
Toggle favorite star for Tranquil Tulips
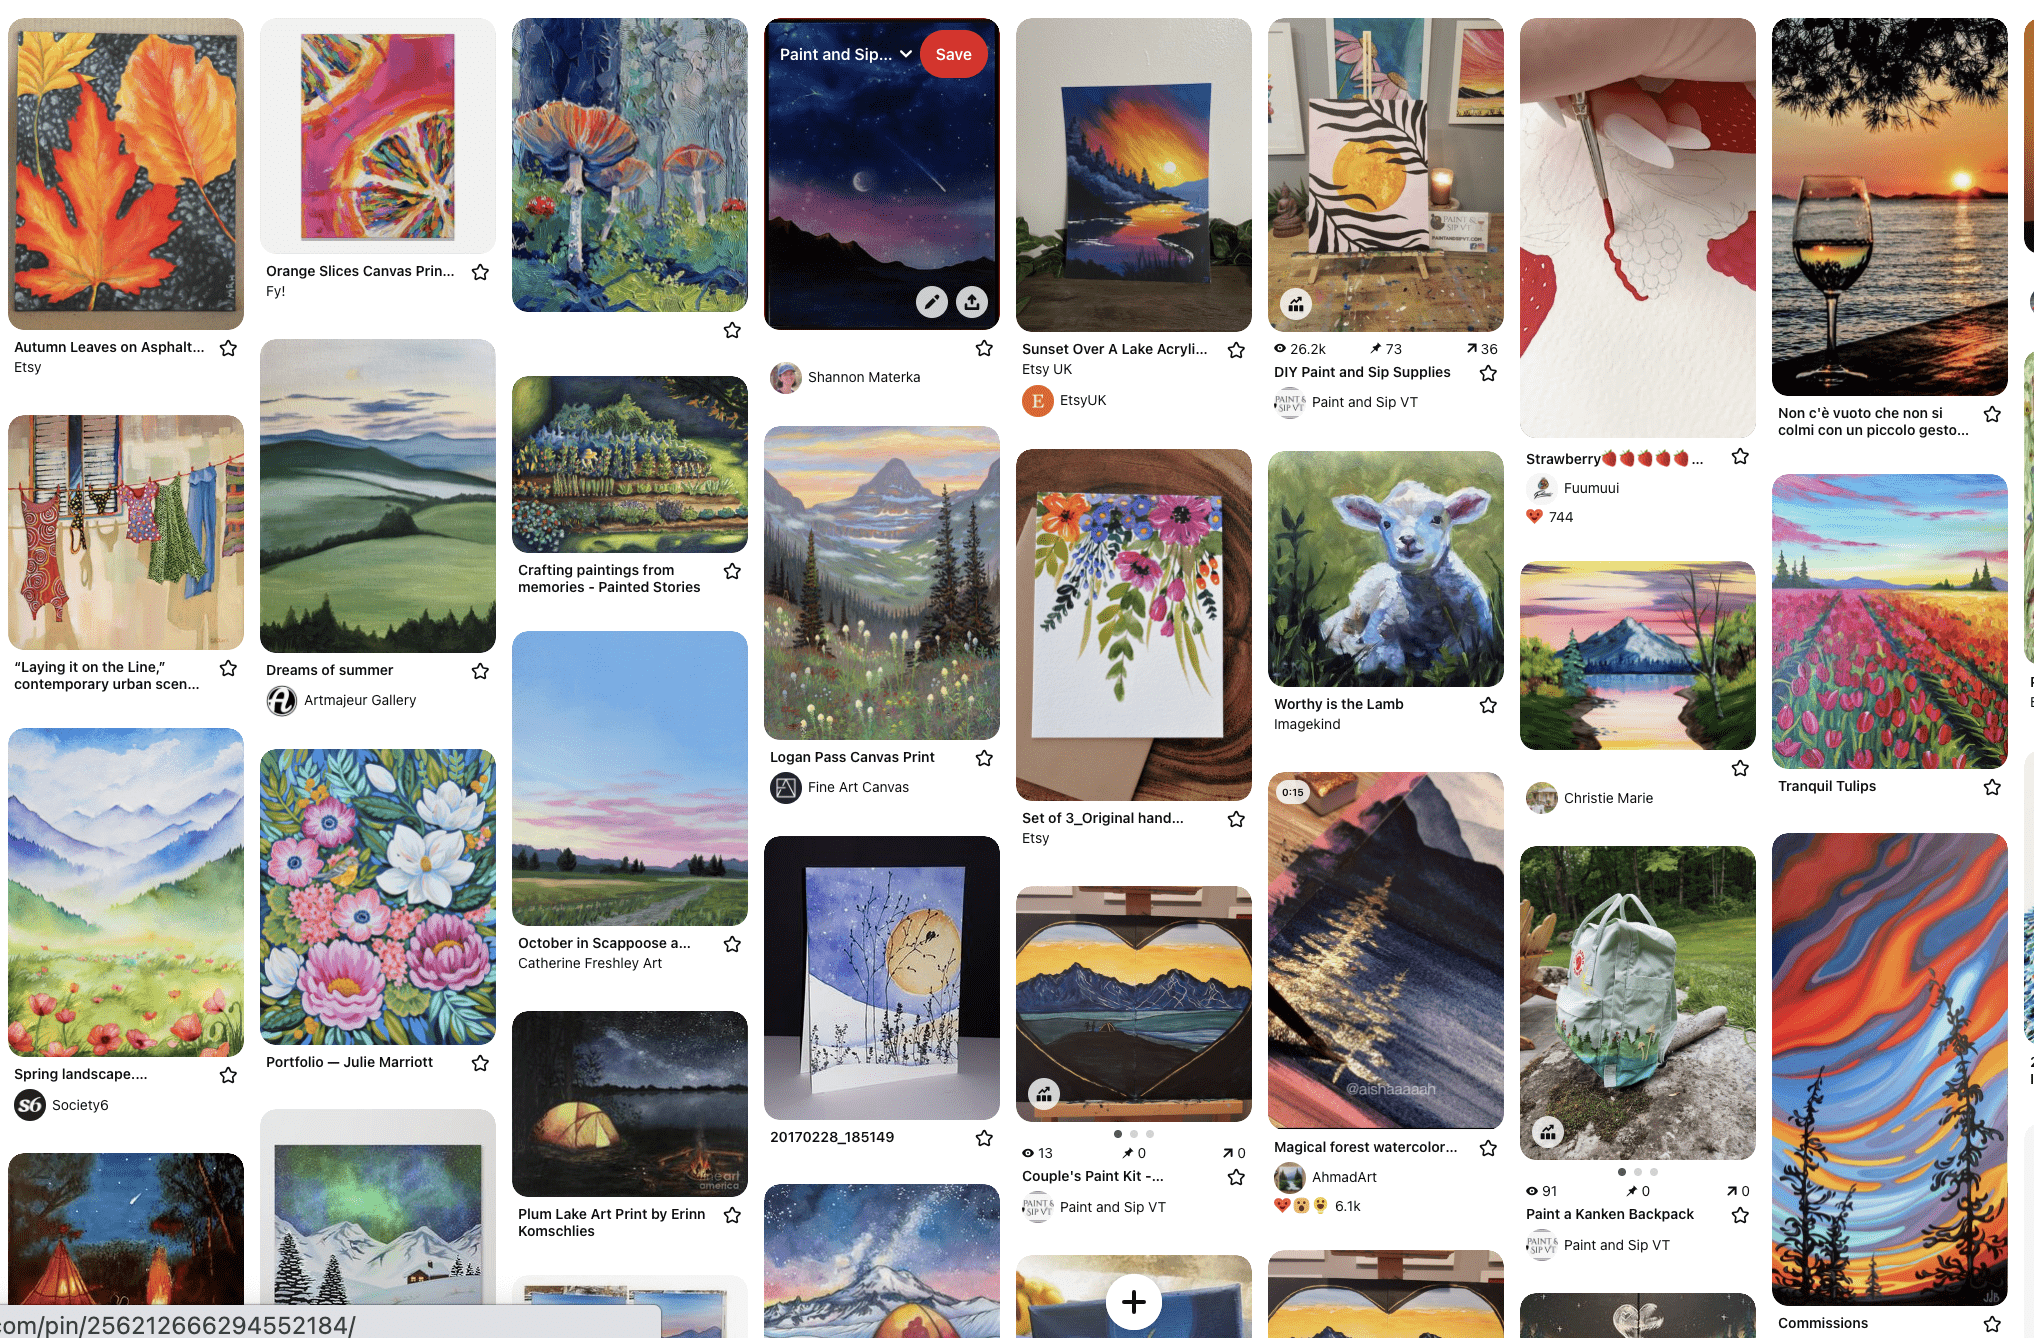[x=1992, y=787]
